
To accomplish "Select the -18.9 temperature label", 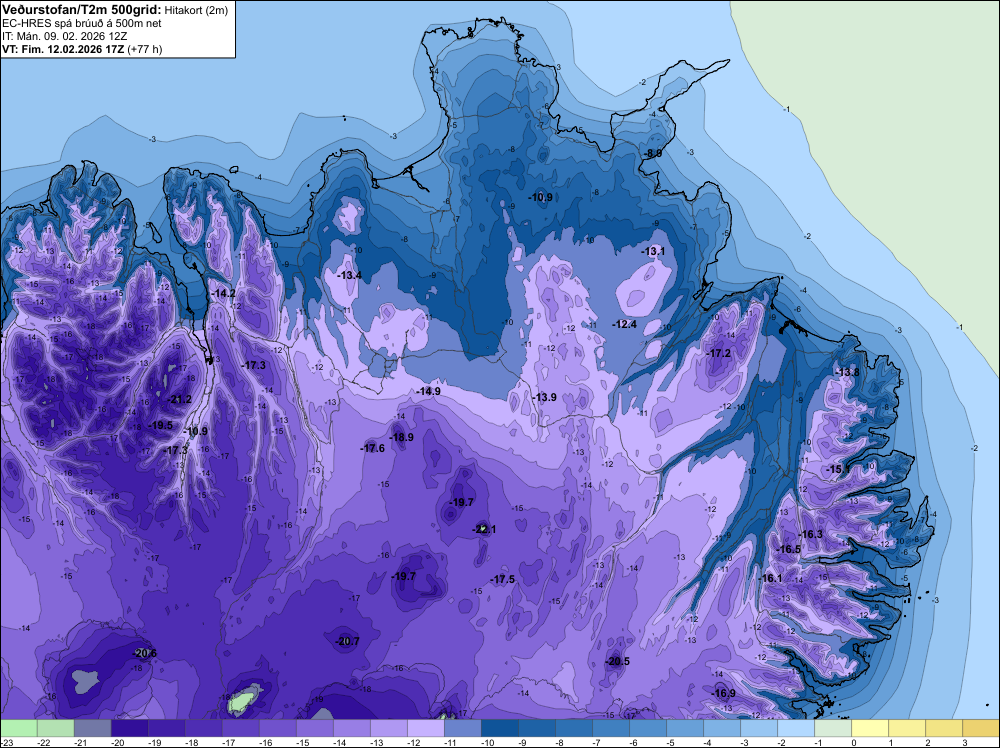I will pyautogui.click(x=401, y=437).
